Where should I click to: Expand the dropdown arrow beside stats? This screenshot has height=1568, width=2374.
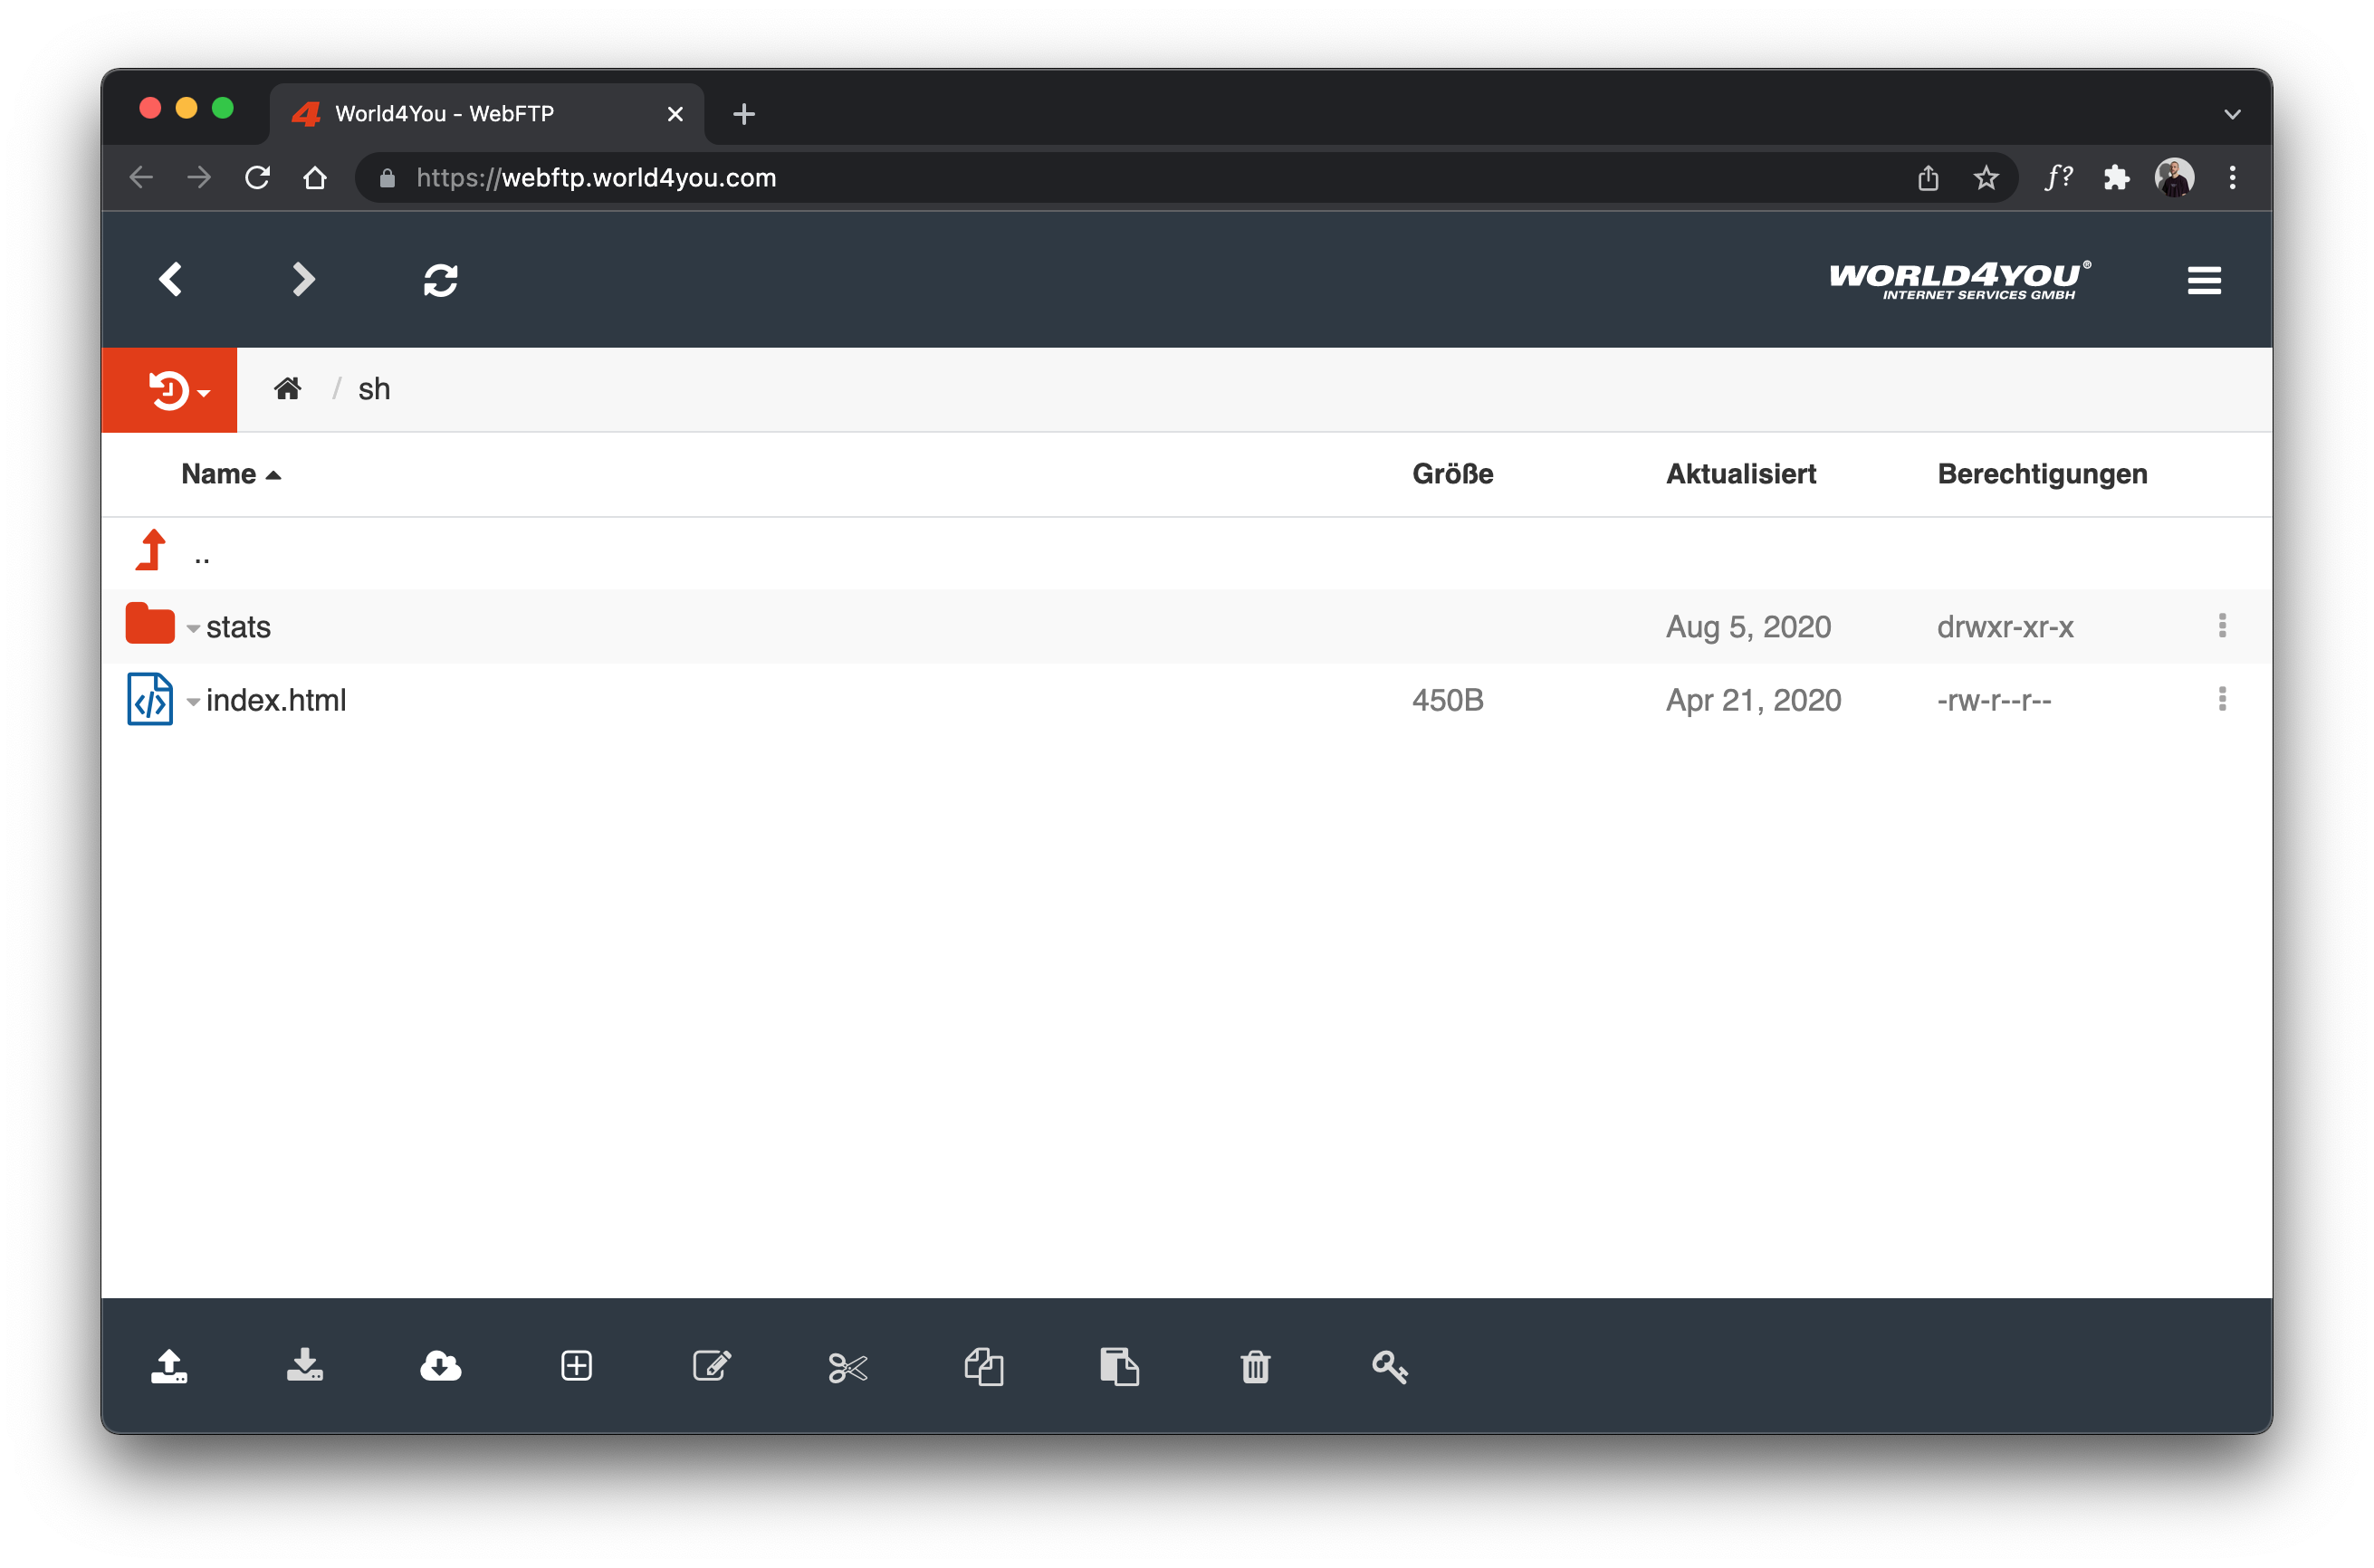(193, 629)
